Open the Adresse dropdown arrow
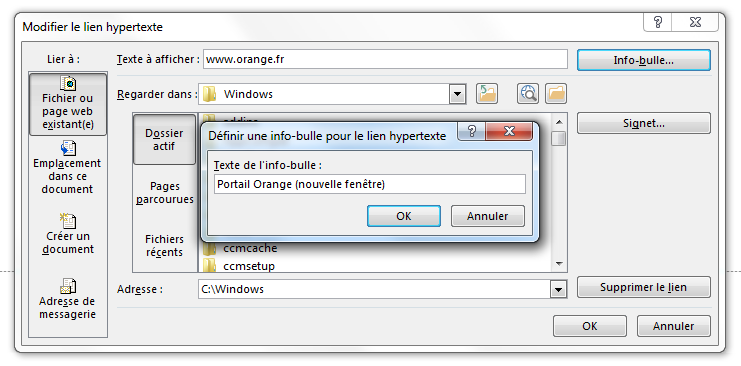The image size is (741, 366). point(558,289)
